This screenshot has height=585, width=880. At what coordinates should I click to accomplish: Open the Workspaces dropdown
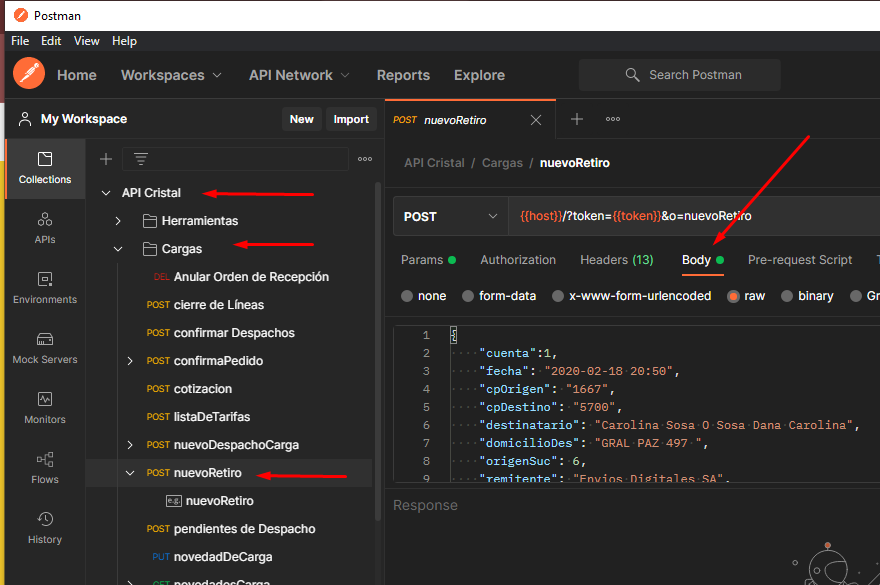coord(171,75)
